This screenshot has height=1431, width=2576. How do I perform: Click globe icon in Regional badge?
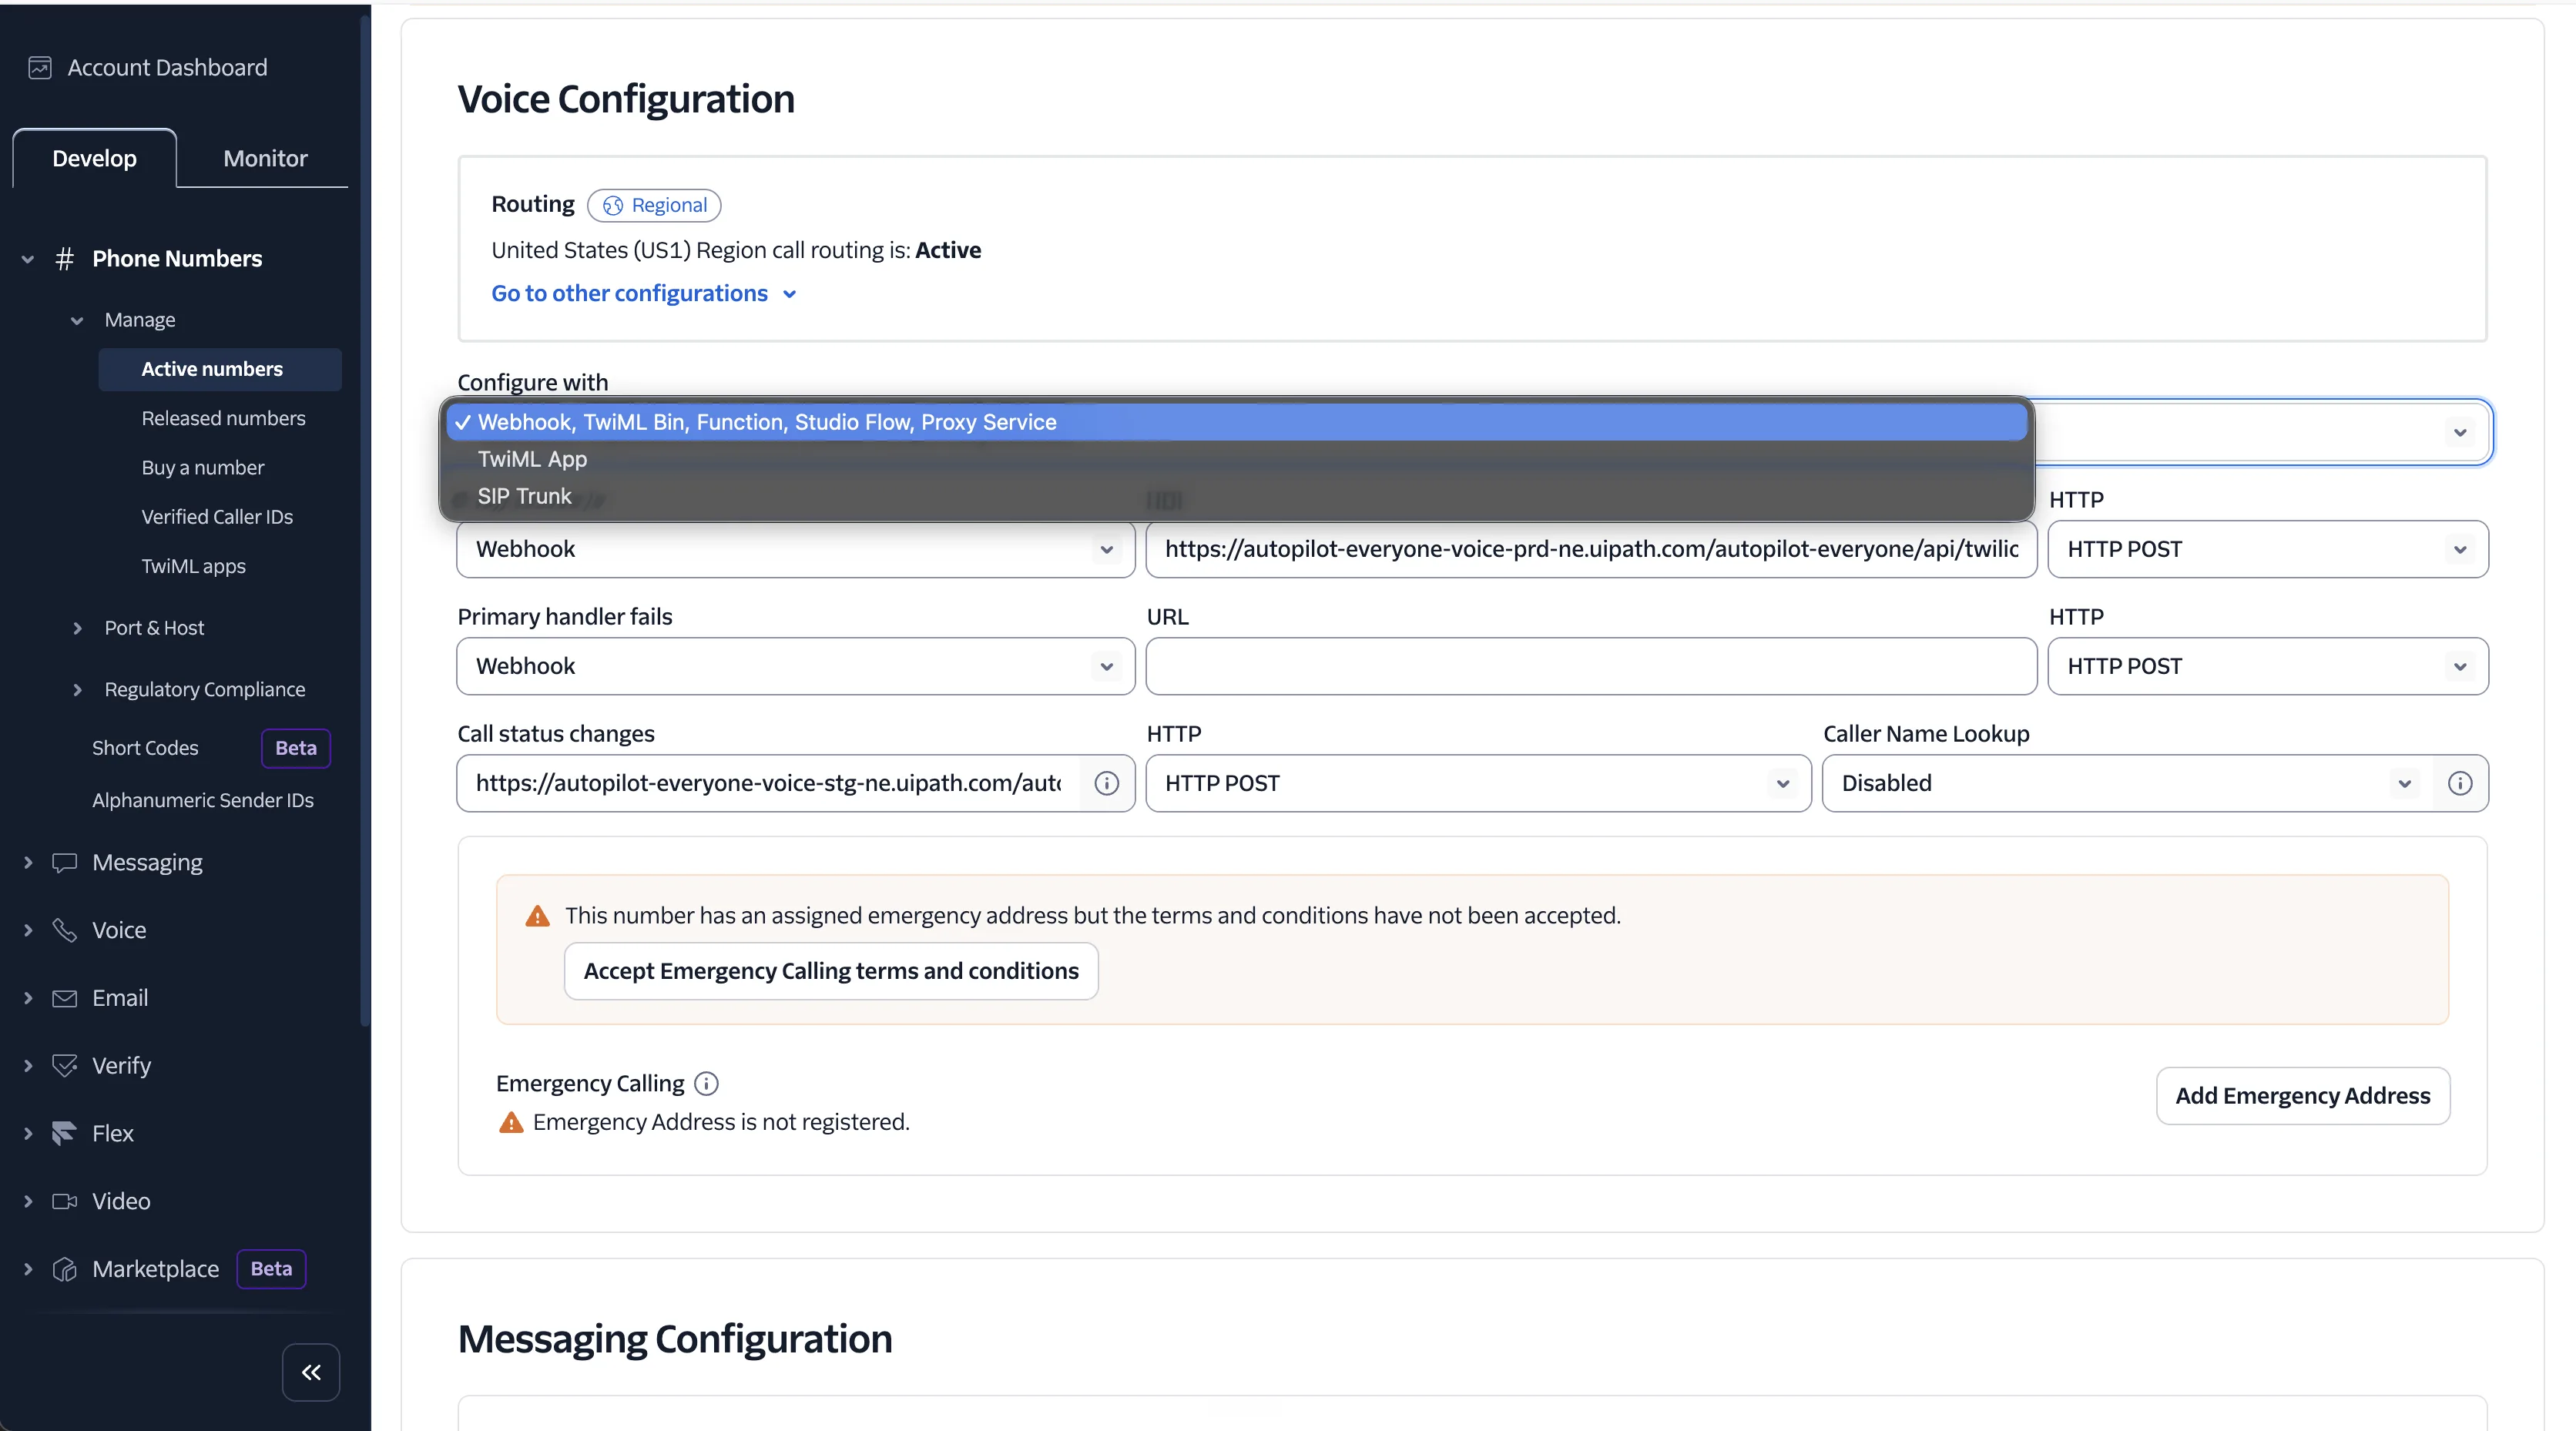[x=613, y=206]
